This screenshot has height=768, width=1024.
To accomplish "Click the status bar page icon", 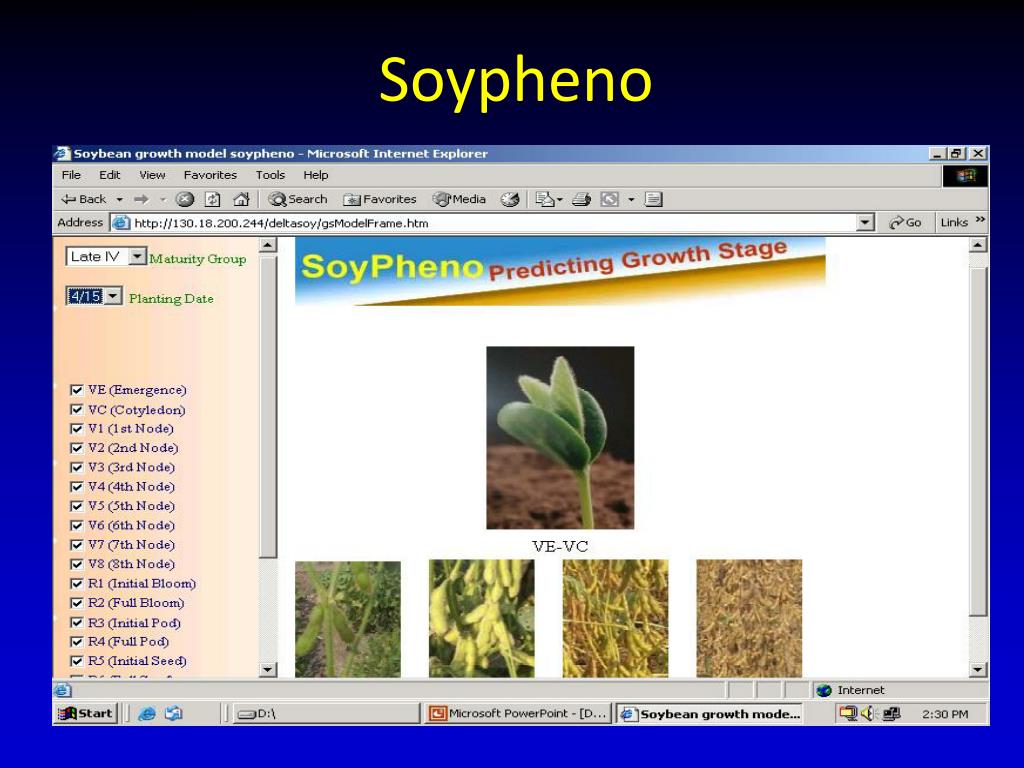I will coord(63,690).
